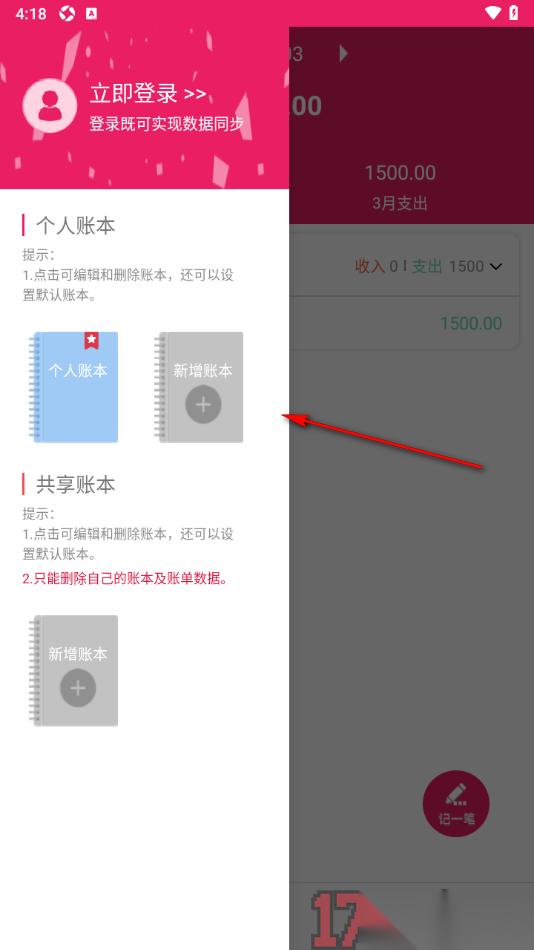This screenshot has width=534, height=950.
Task: Go to next month with right arrow
Action: (344, 53)
